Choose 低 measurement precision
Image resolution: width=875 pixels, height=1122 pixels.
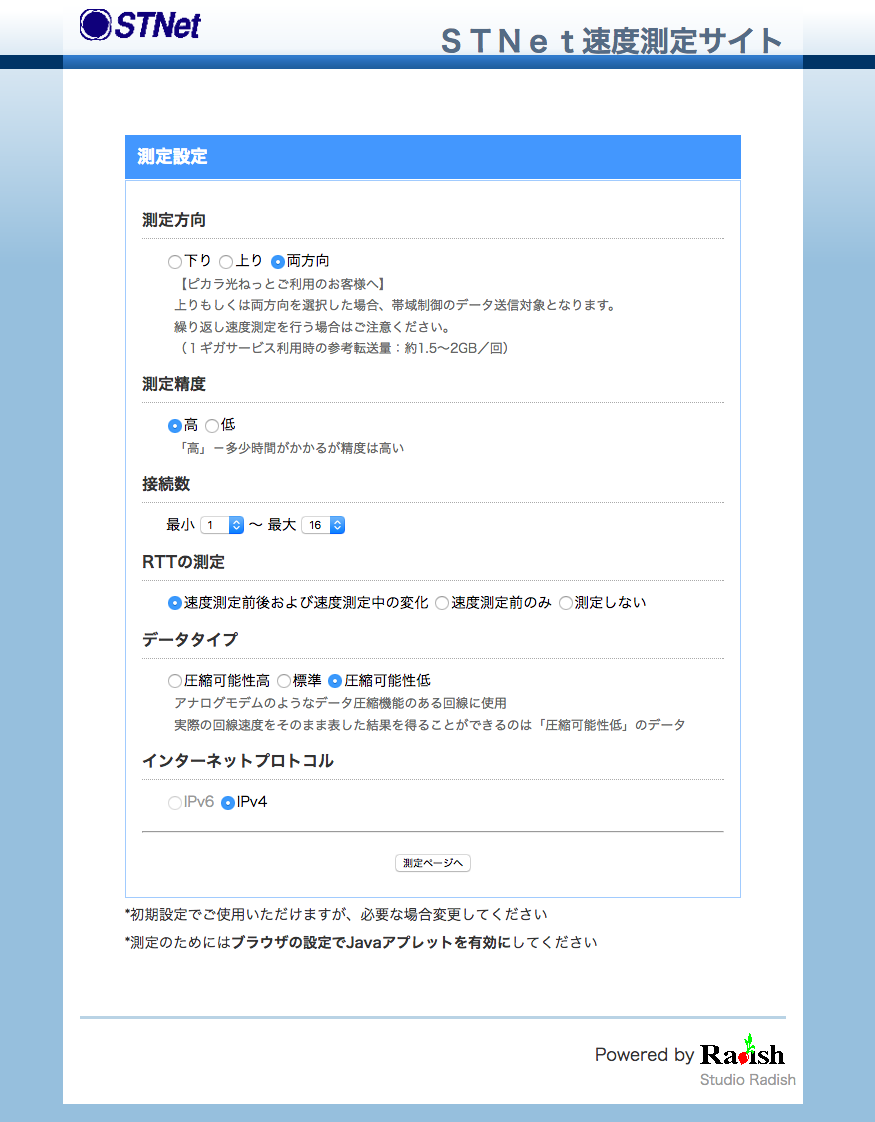(x=212, y=426)
